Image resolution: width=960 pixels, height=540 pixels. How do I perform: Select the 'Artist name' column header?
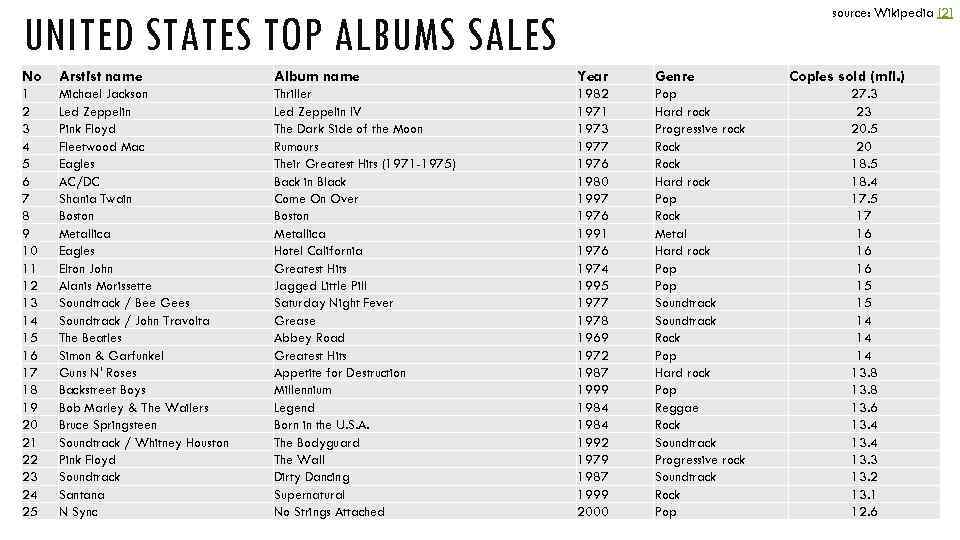click(101, 76)
